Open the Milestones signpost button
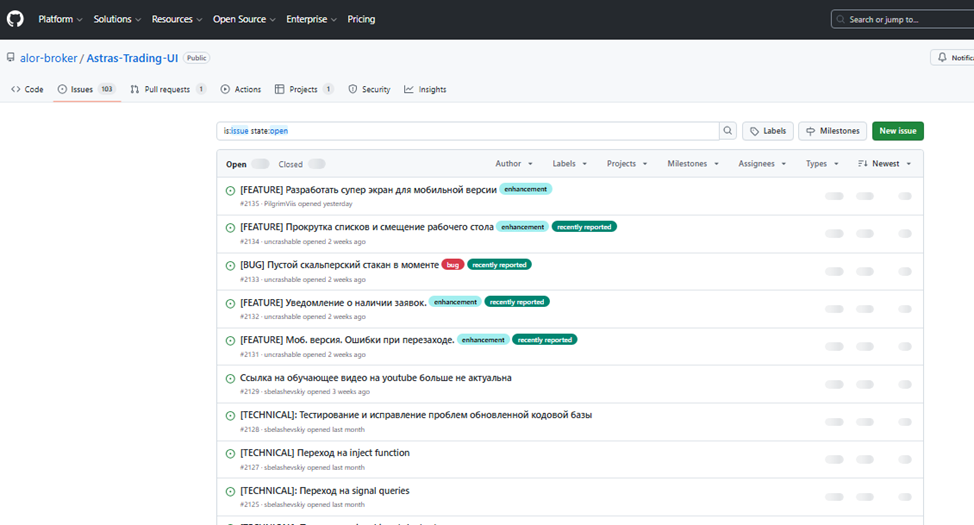Screen dimensions: 974x525 pyautogui.click(x=832, y=131)
